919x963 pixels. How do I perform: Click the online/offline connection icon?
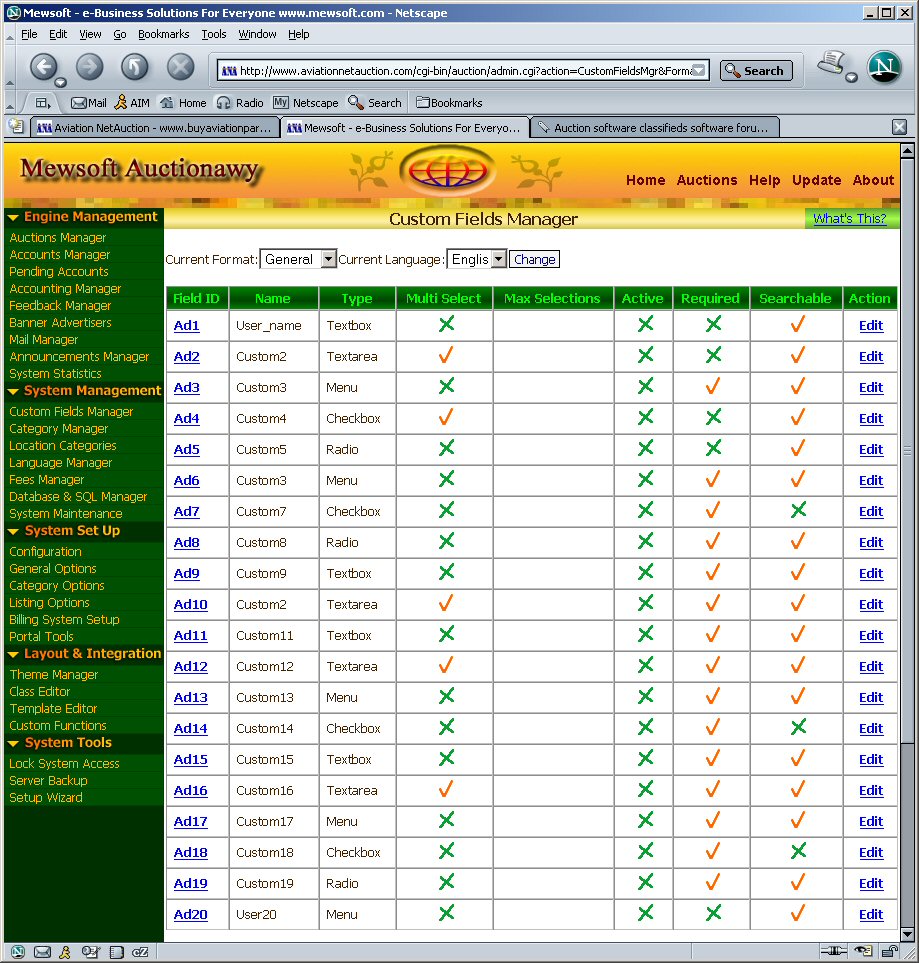[x=834, y=951]
